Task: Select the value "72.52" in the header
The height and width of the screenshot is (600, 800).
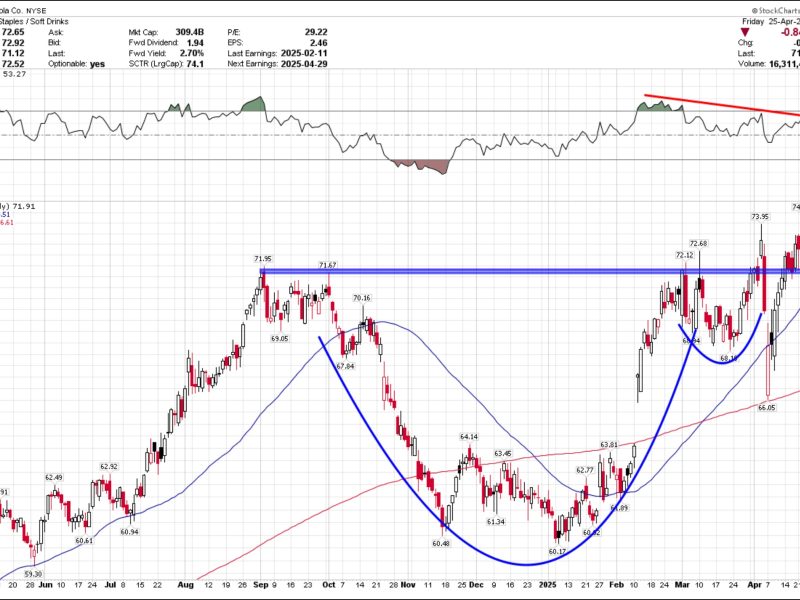Action: pos(13,64)
